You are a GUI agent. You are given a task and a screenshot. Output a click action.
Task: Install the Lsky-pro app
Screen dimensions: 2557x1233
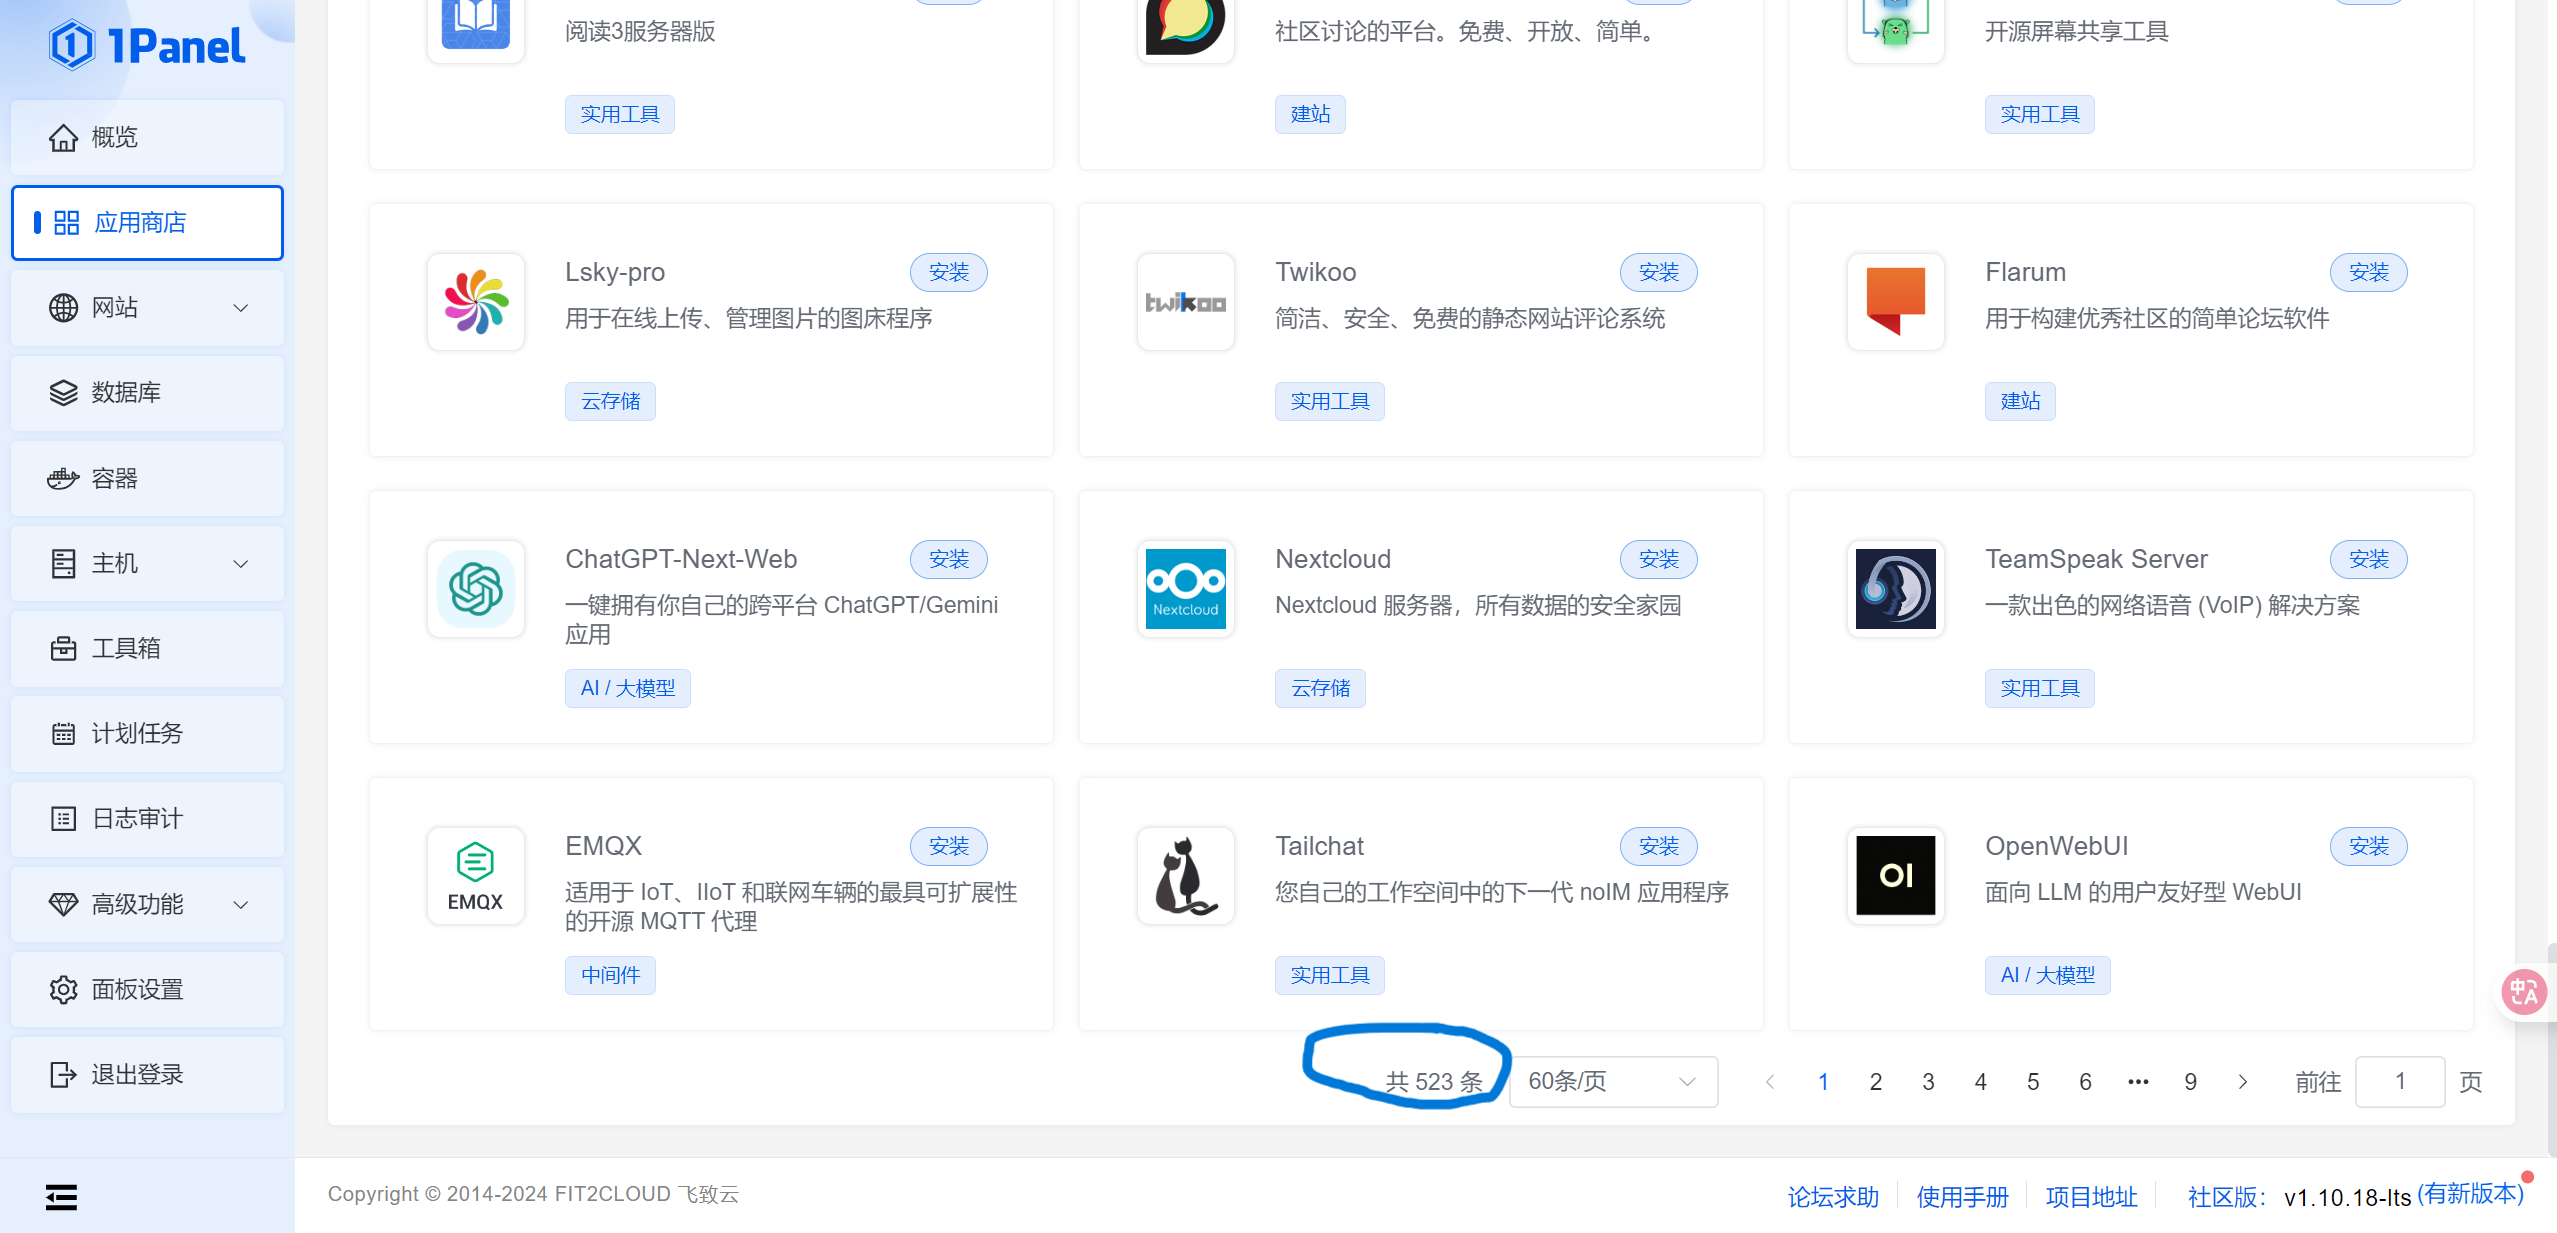pyautogui.click(x=948, y=272)
